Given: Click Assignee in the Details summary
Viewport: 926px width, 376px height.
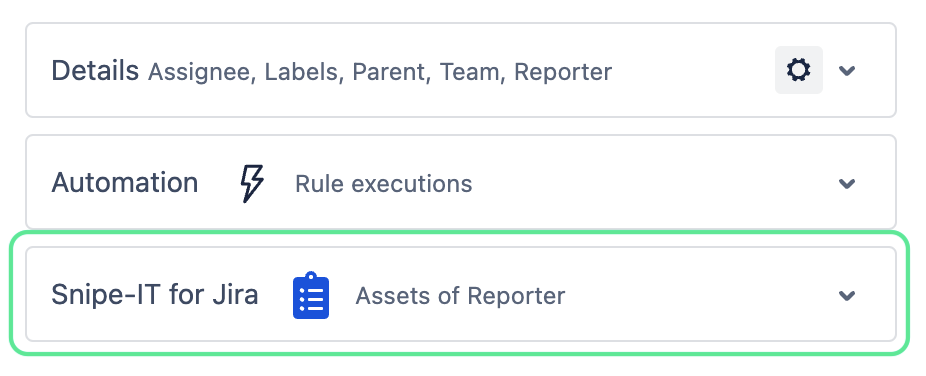Looking at the screenshot, I should [x=201, y=72].
